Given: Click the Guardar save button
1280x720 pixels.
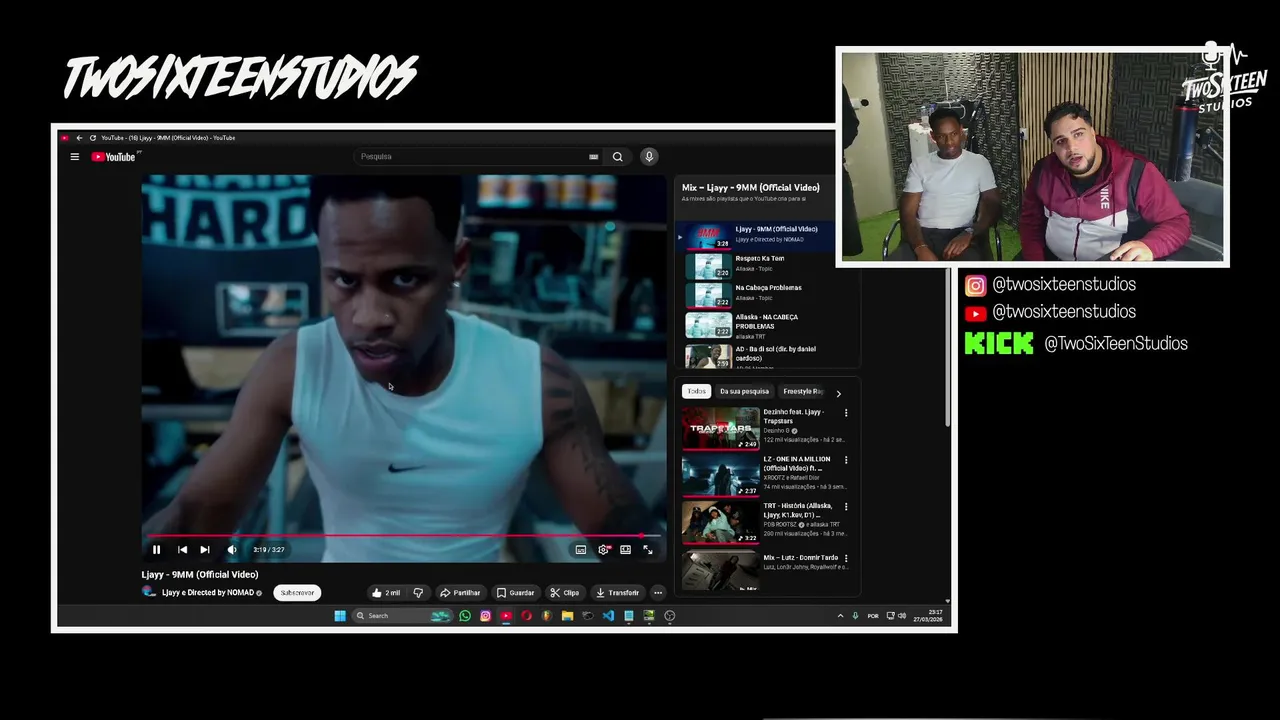Looking at the screenshot, I should coord(516,593).
